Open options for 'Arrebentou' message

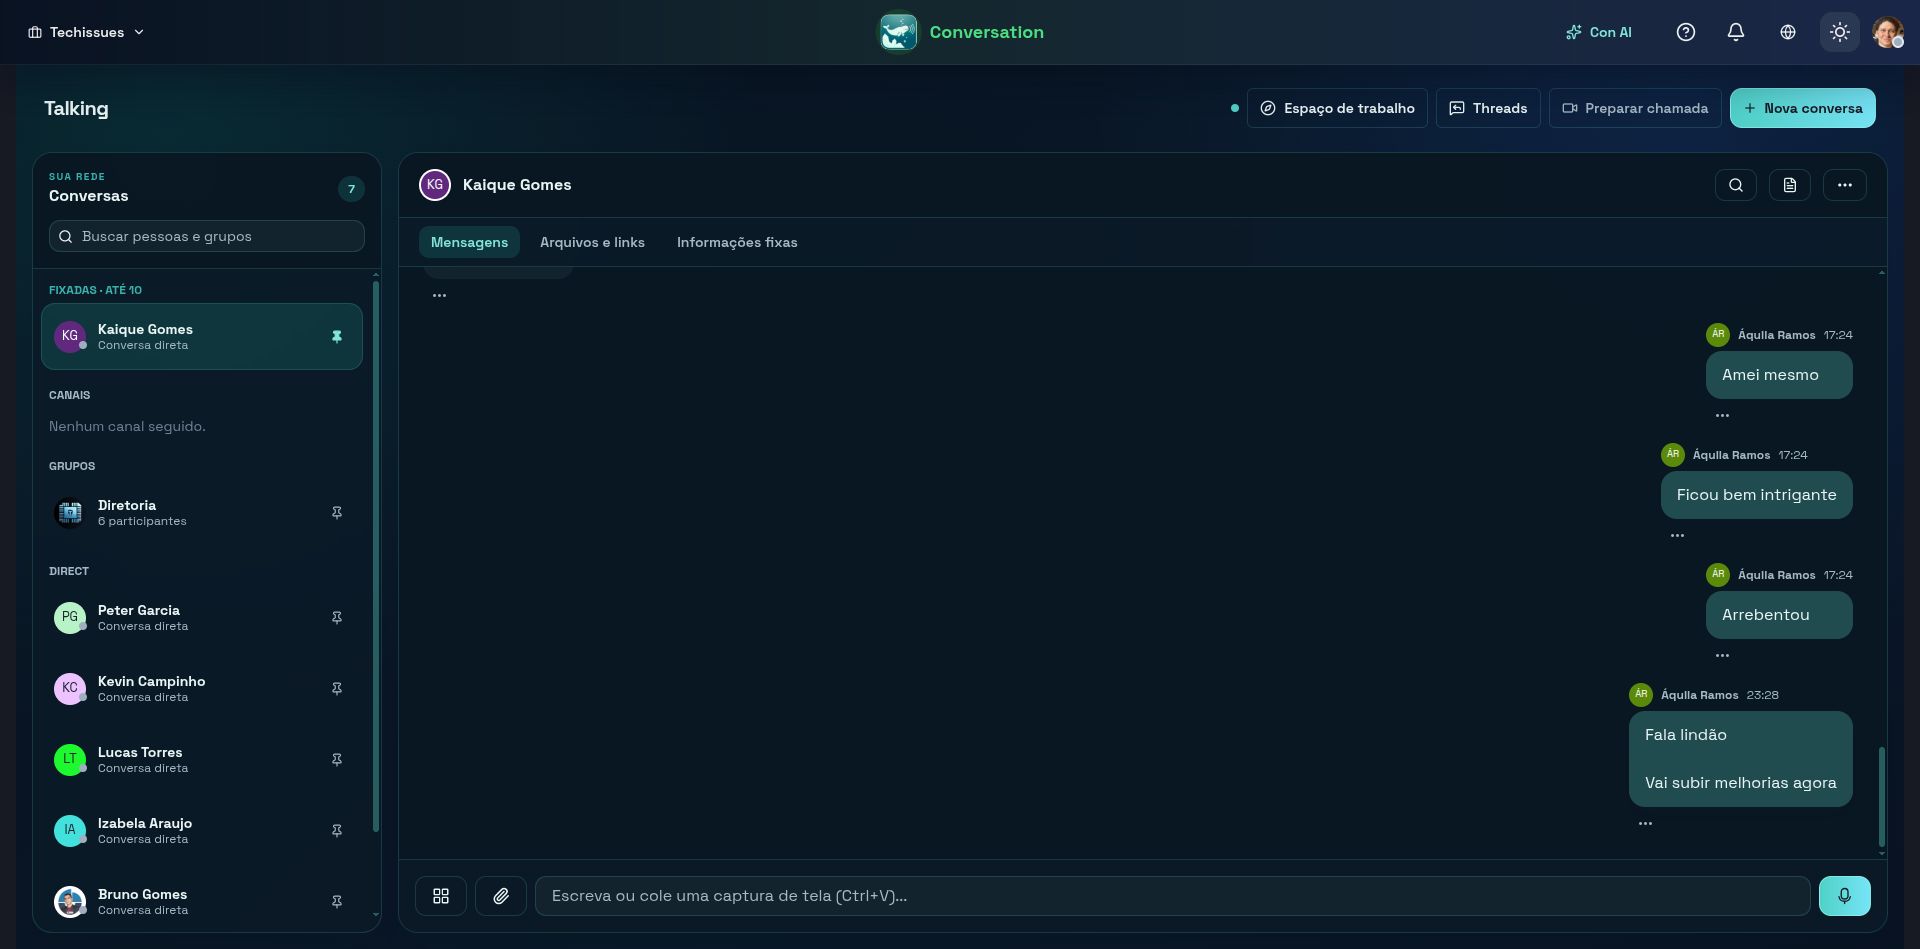[1722, 655]
